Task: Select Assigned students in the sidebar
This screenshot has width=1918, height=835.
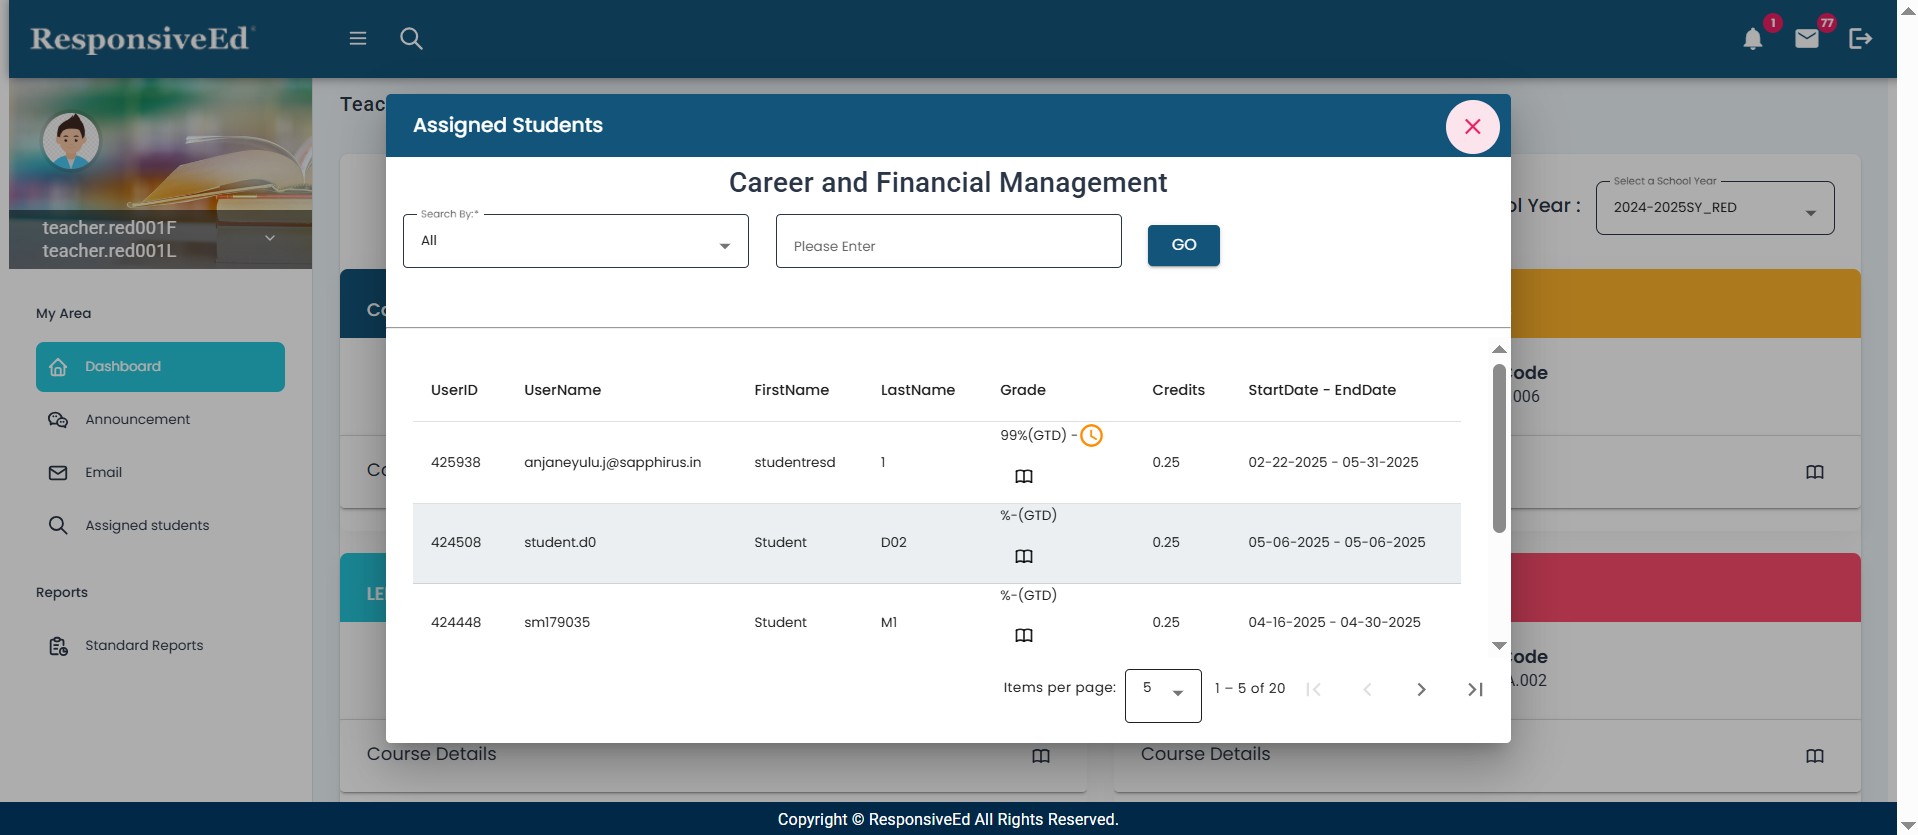Action: point(147,526)
